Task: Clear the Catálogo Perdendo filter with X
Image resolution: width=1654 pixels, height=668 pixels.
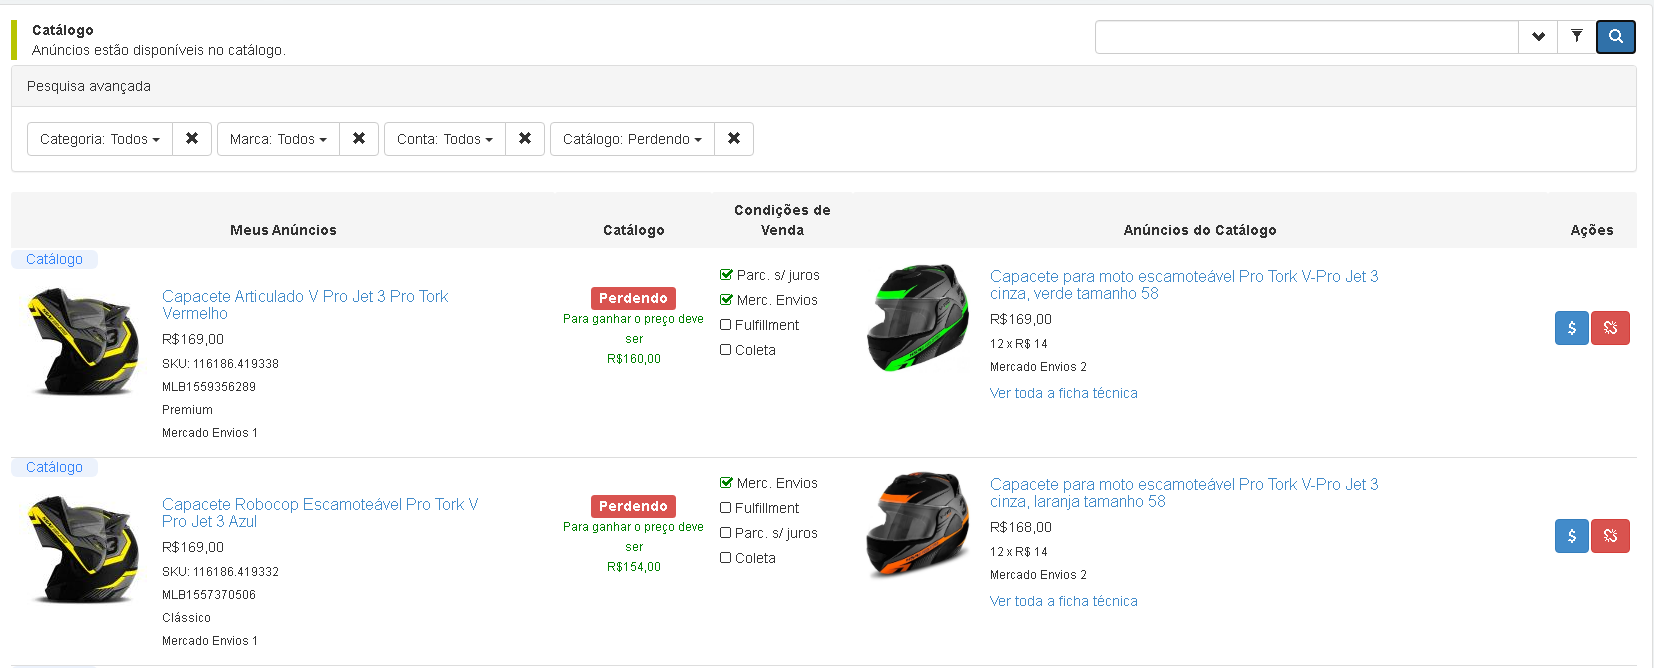Action: pyautogui.click(x=734, y=139)
